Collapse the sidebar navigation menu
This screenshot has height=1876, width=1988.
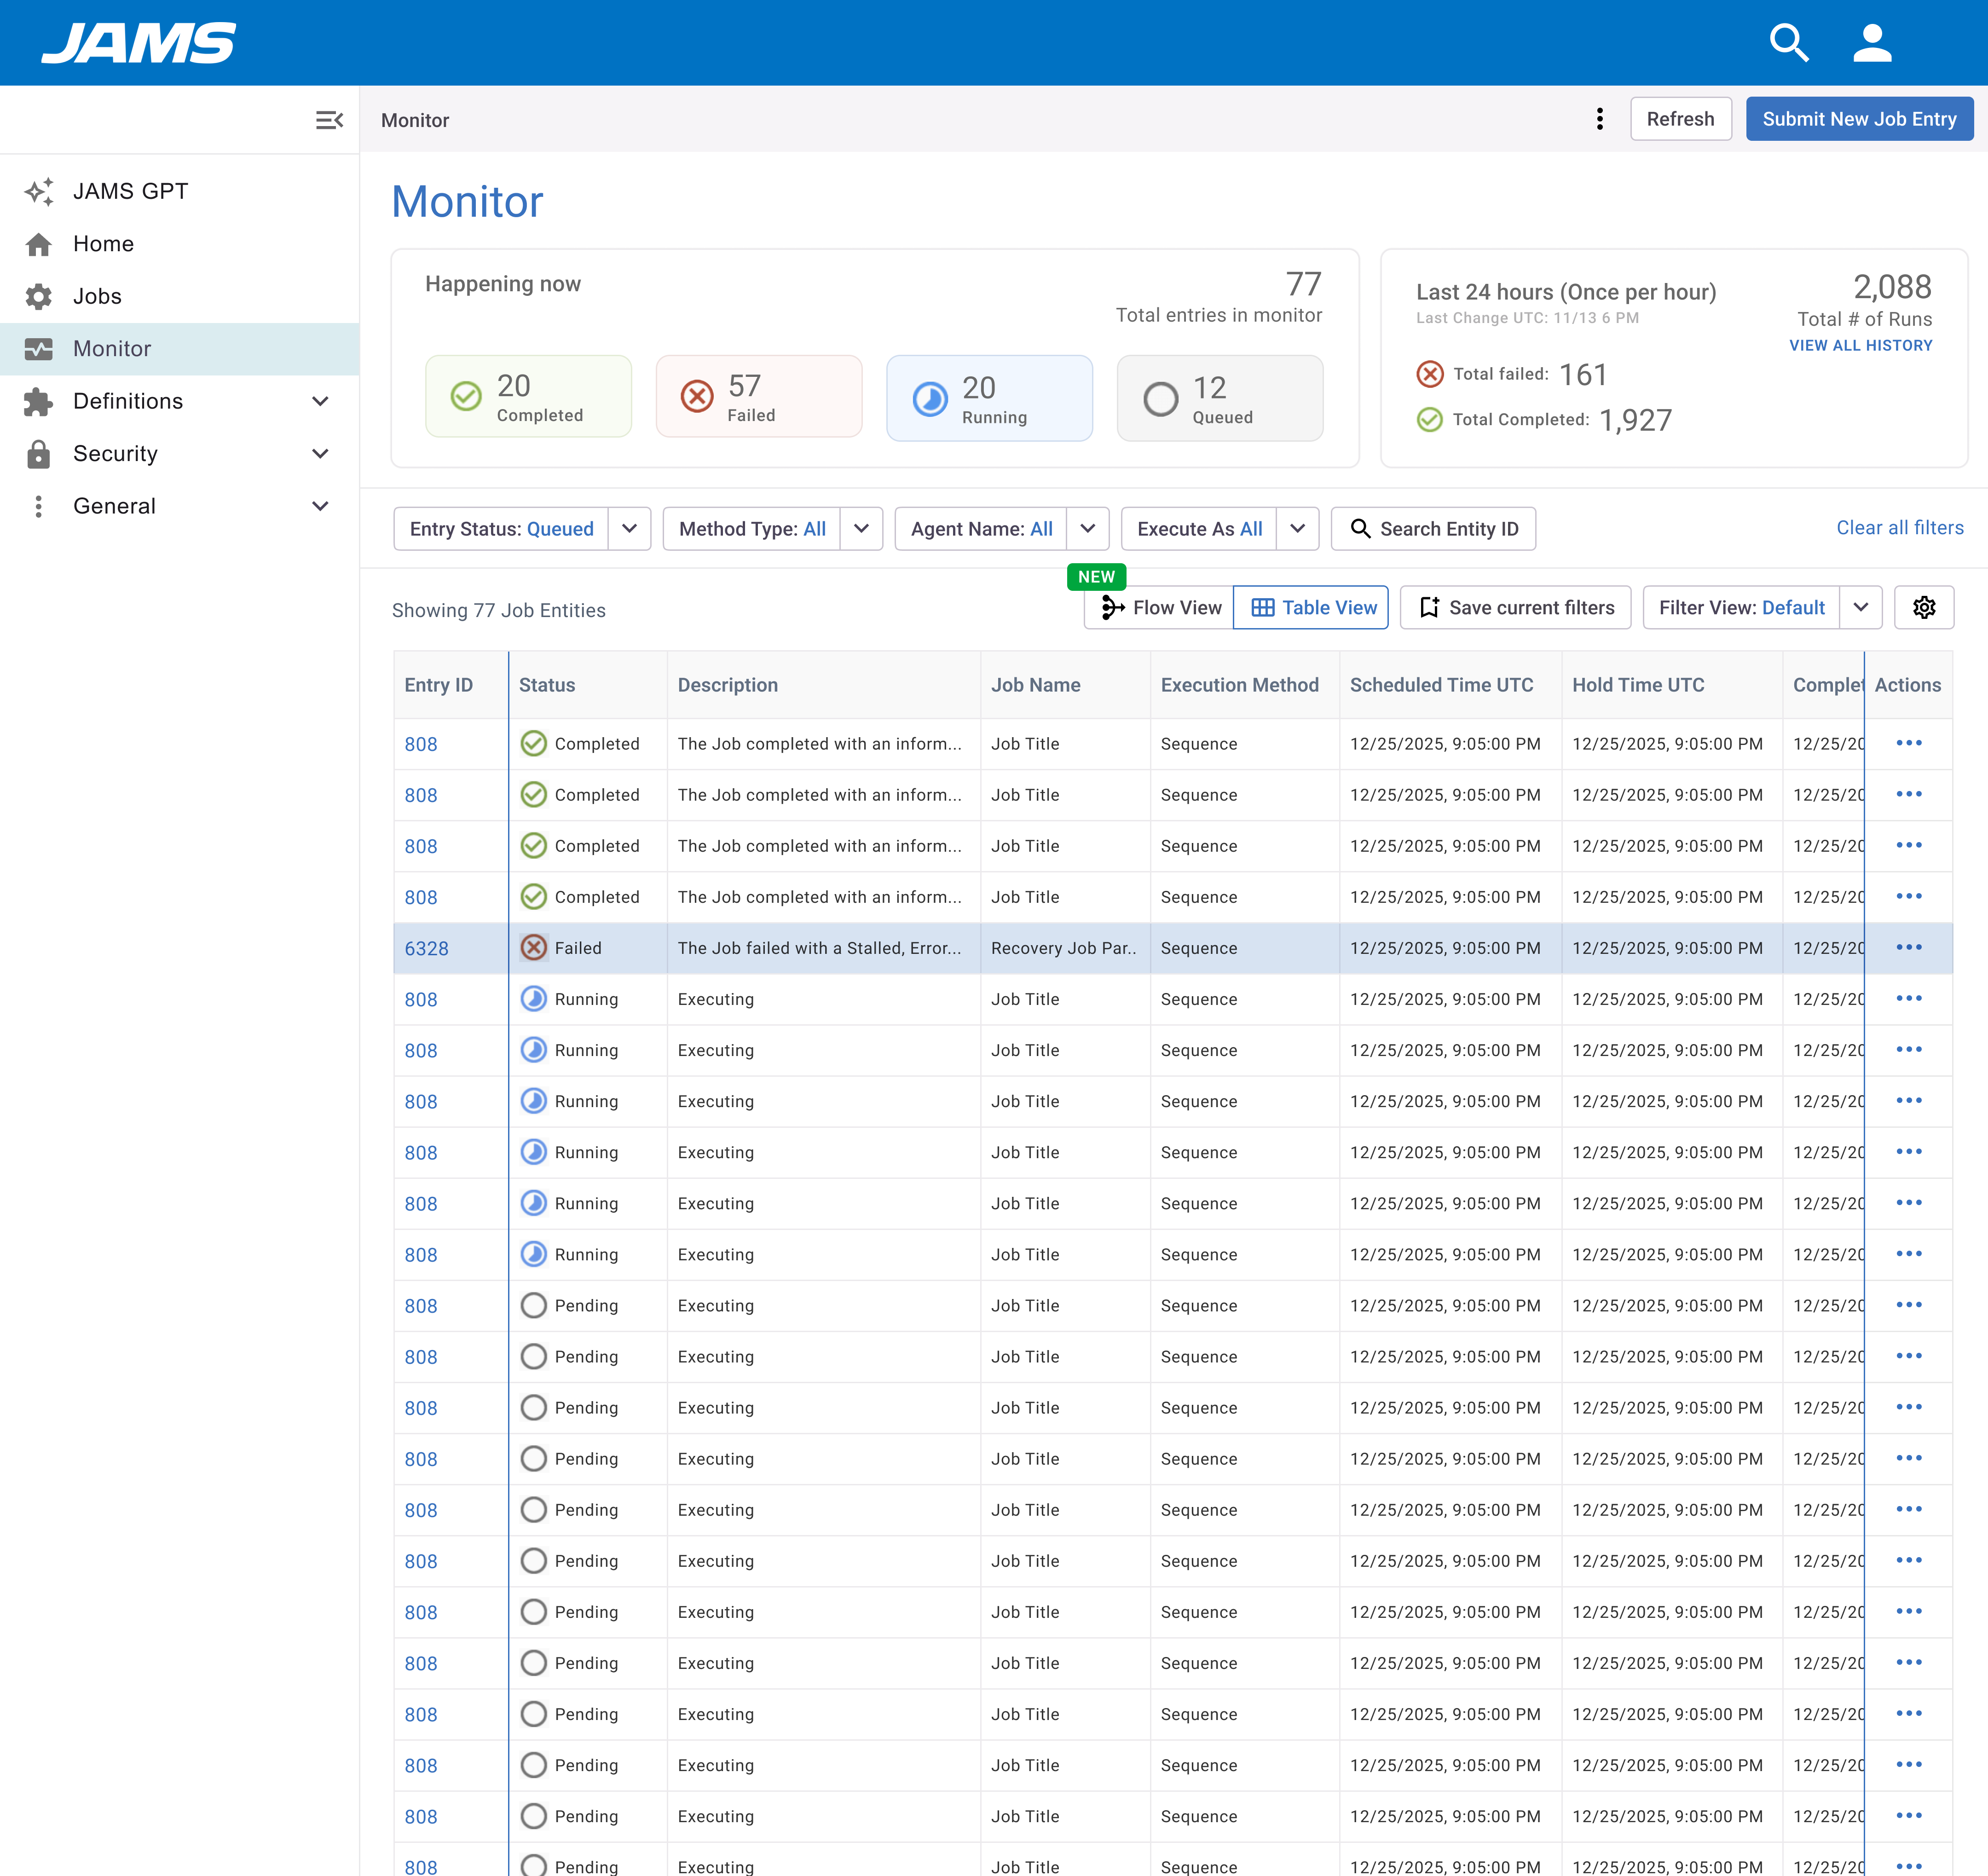[x=329, y=120]
